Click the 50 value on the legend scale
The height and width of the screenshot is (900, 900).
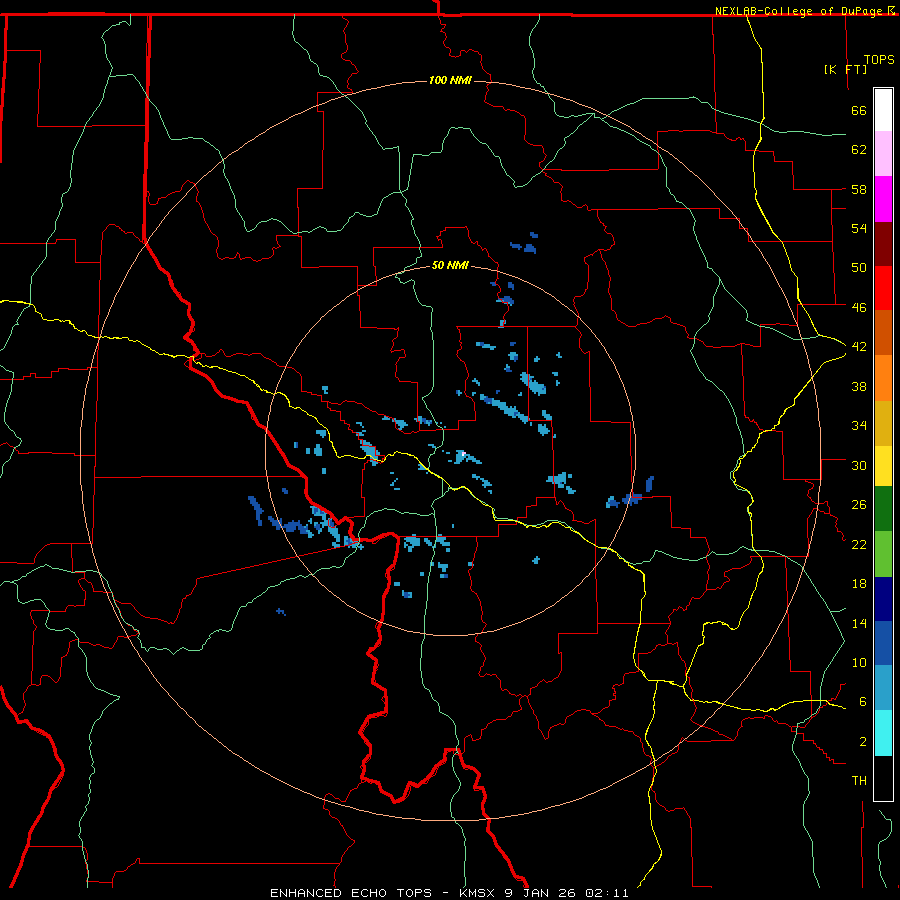[x=859, y=268]
